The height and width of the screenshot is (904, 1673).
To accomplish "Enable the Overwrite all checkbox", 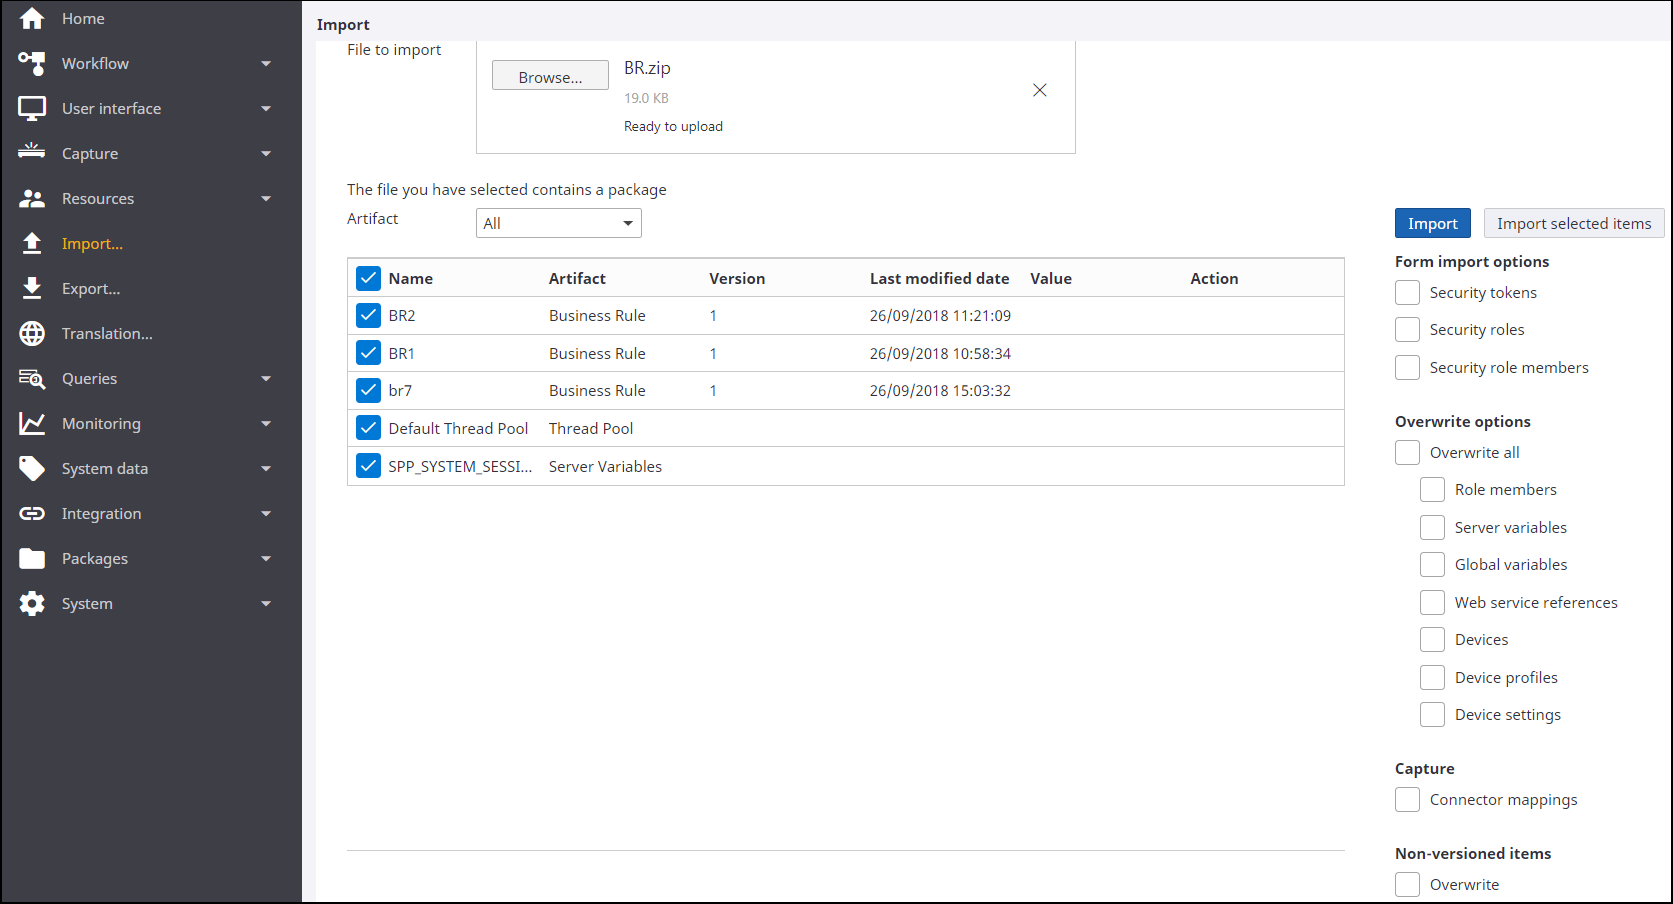I will coord(1407,453).
